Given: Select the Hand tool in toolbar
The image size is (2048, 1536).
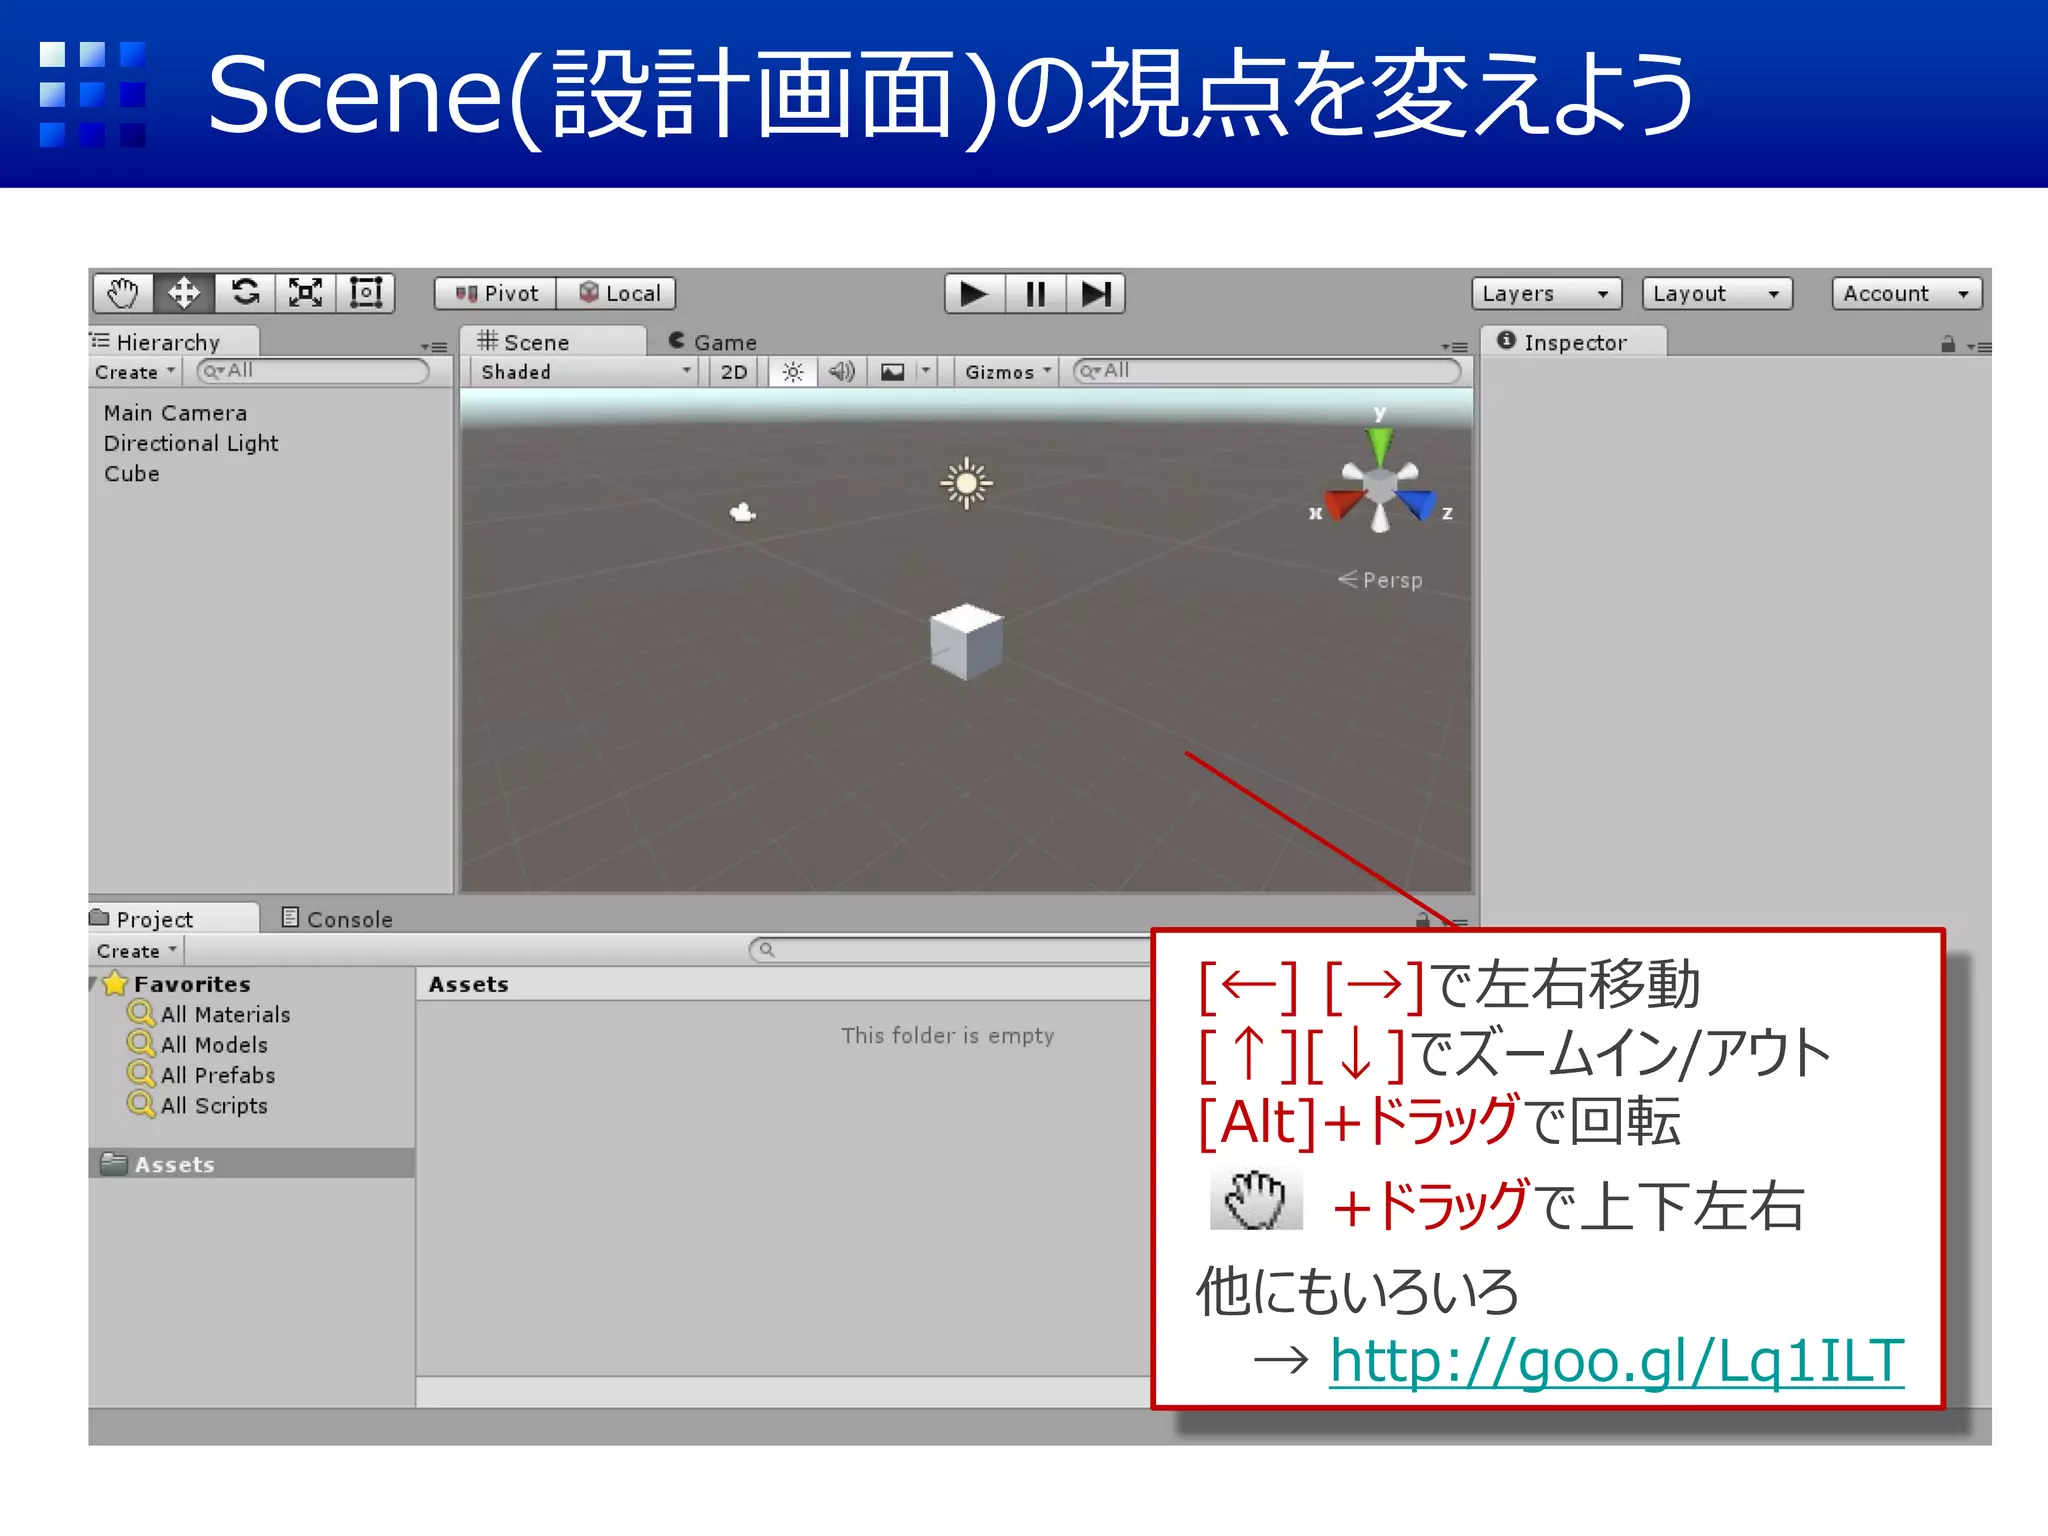Looking at the screenshot, I should (123, 294).
